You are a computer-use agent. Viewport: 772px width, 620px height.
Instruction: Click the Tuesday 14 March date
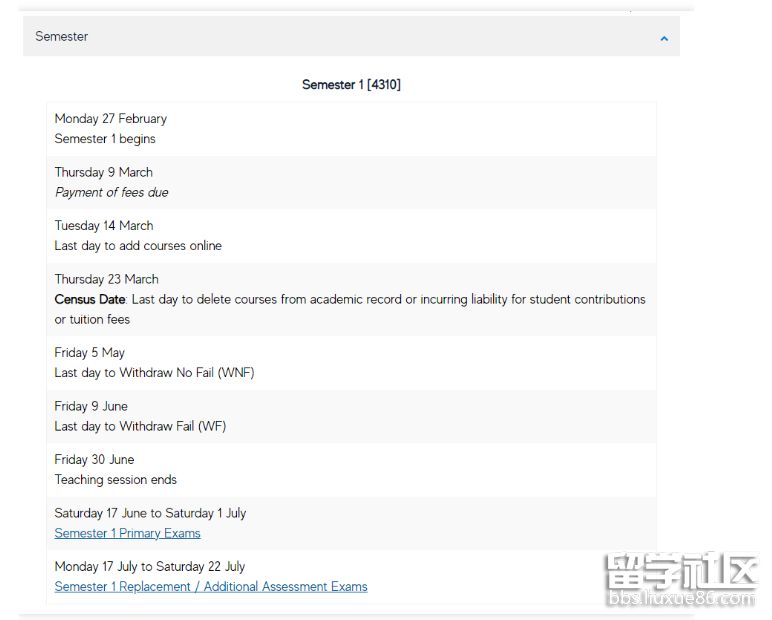point(104,225)
